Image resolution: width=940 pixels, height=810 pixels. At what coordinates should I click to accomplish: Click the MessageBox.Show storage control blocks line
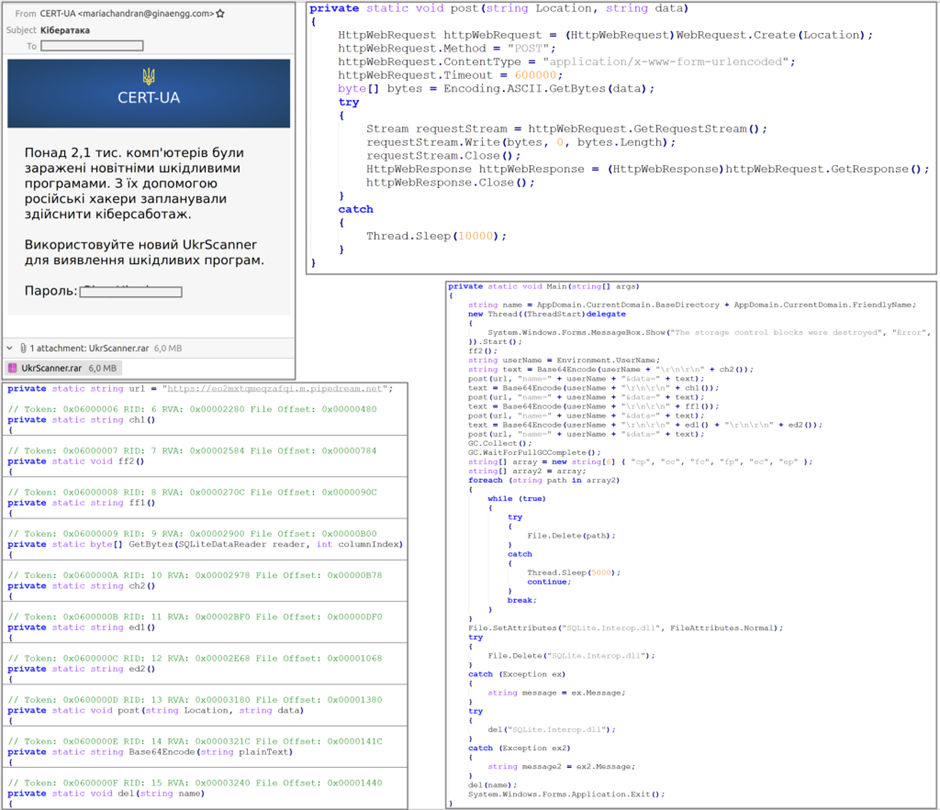tap(709, 332)
